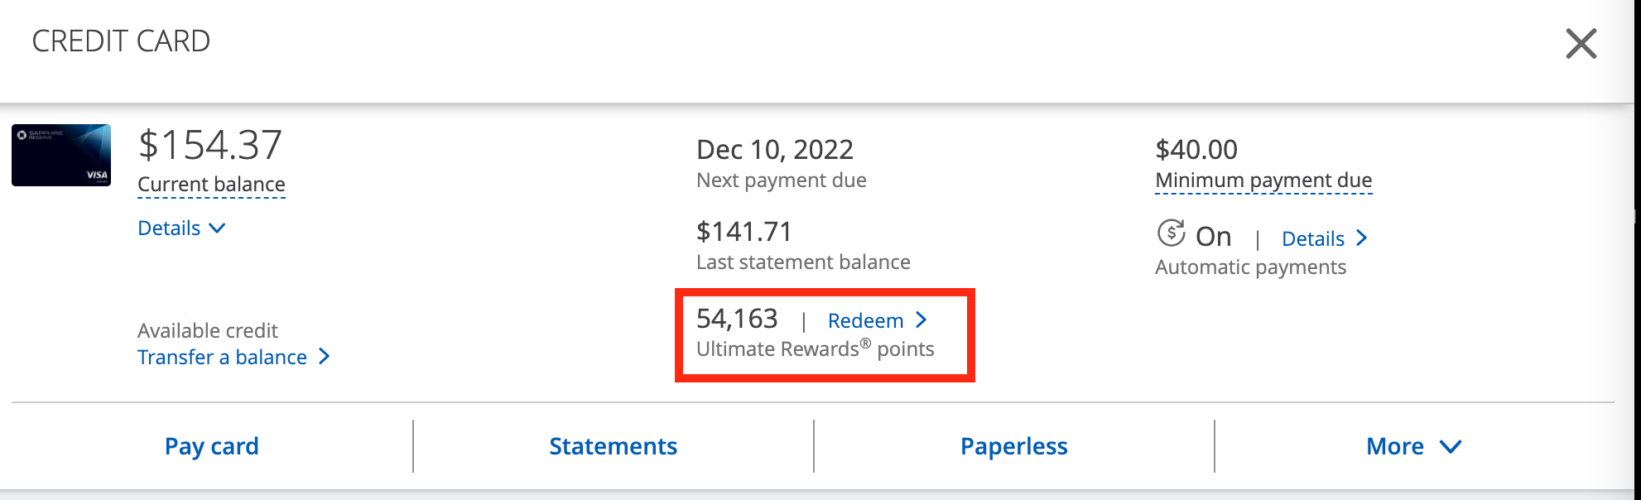1641x500 pixels.
Task: Select the Pay card option
Action: point(211,446)
